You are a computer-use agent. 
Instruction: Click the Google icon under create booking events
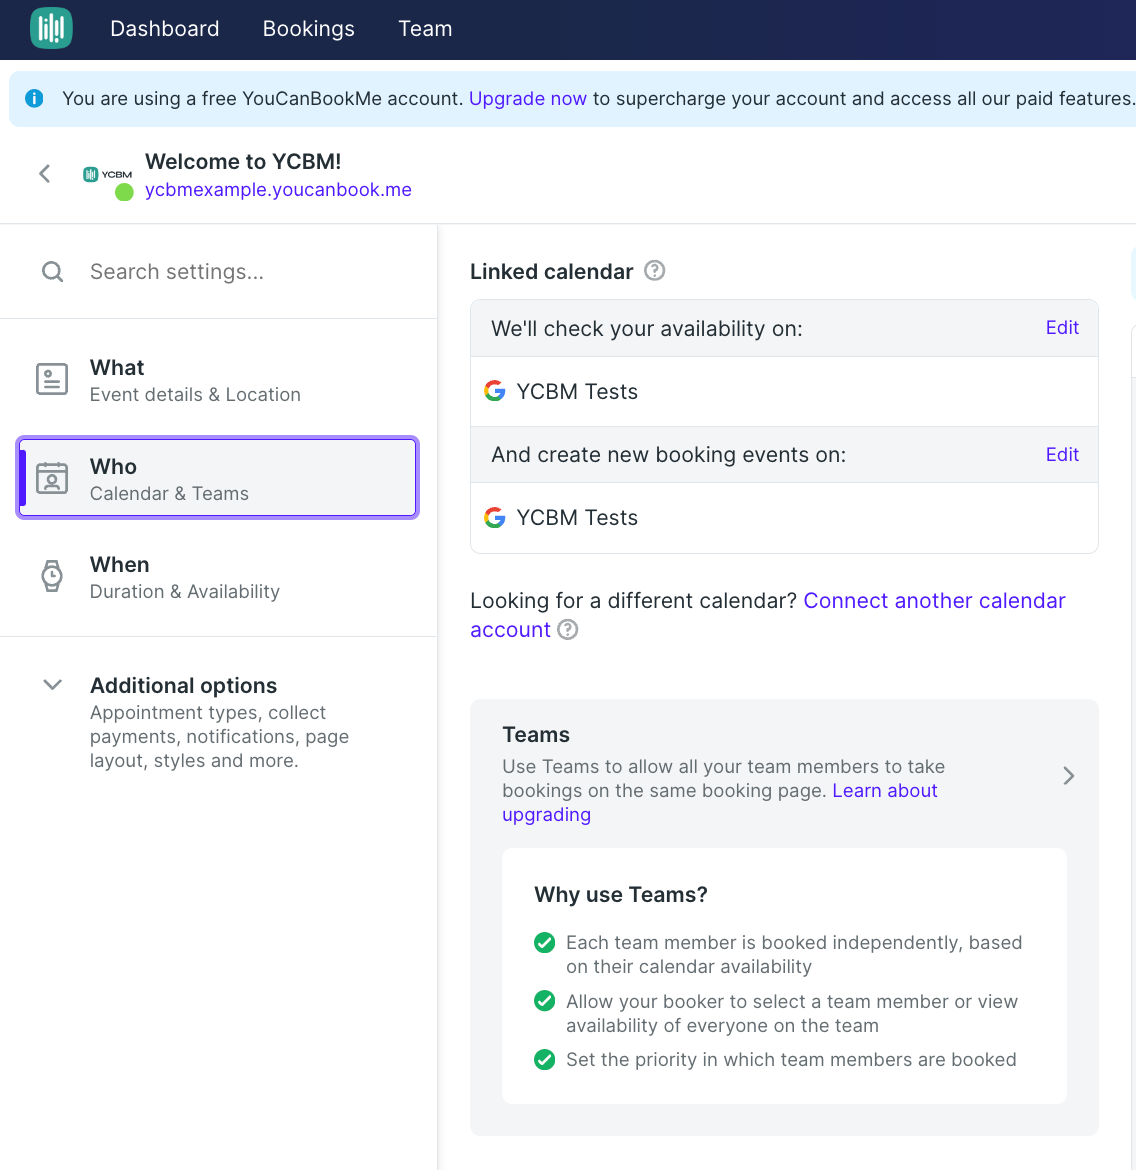click(494, 517)
